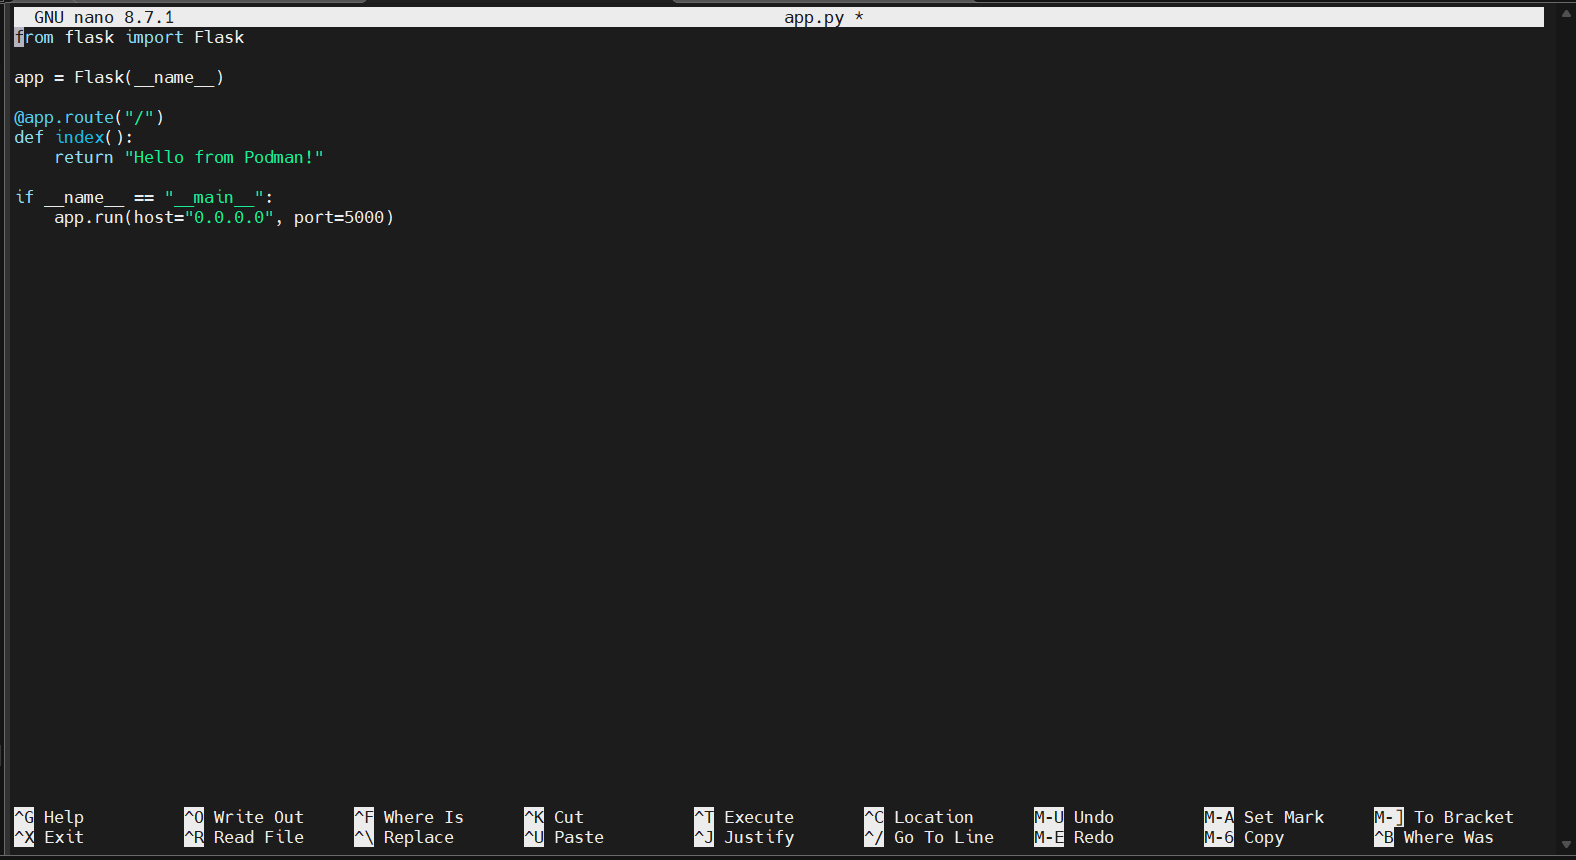The height and width of the screenshot is (860, 1576).
Task: Place cursor on the app.run host/port line
Action: tap(224, 217)
